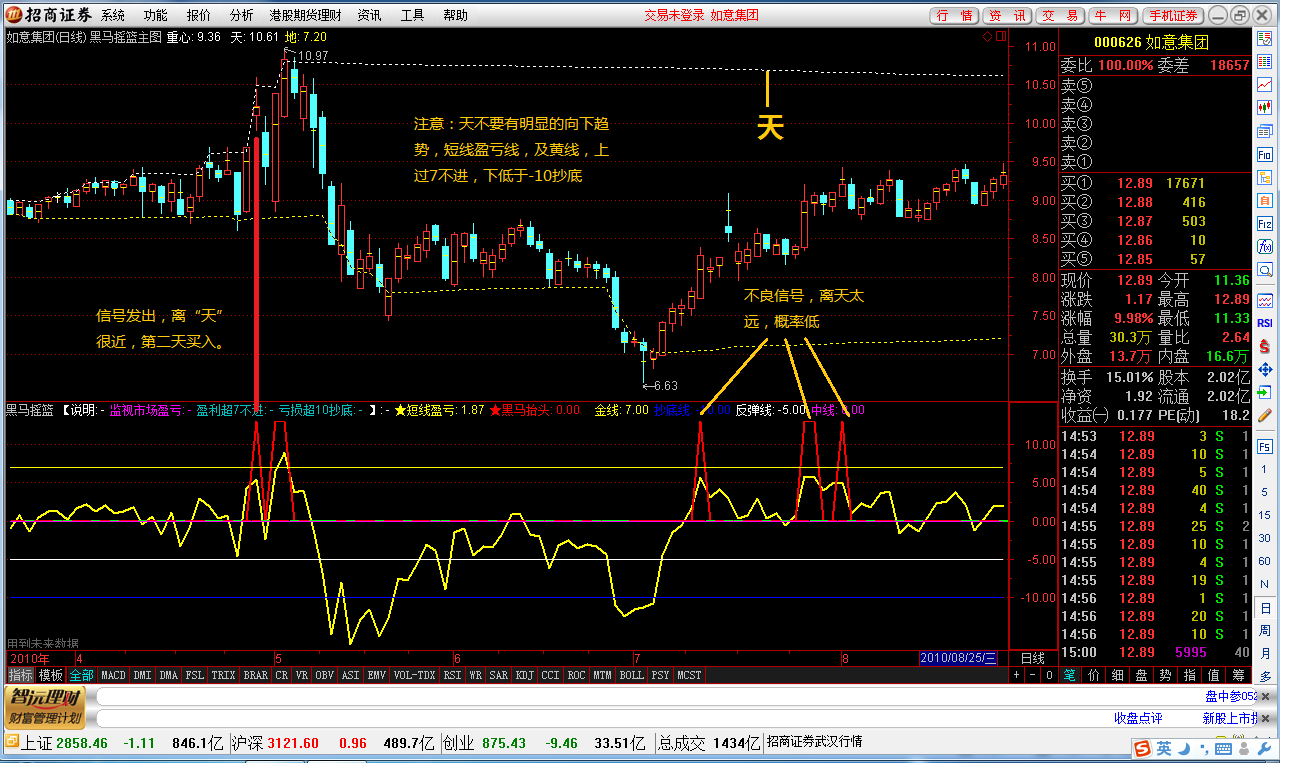
Task: Open the 帮助 menu
Action: pos(455,15)
